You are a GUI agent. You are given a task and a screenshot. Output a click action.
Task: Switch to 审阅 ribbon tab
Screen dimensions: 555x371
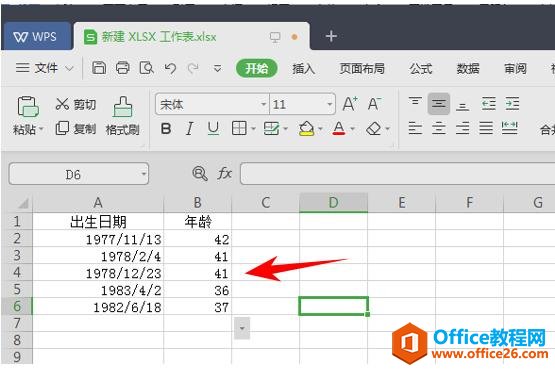click(x=515, y=68)
